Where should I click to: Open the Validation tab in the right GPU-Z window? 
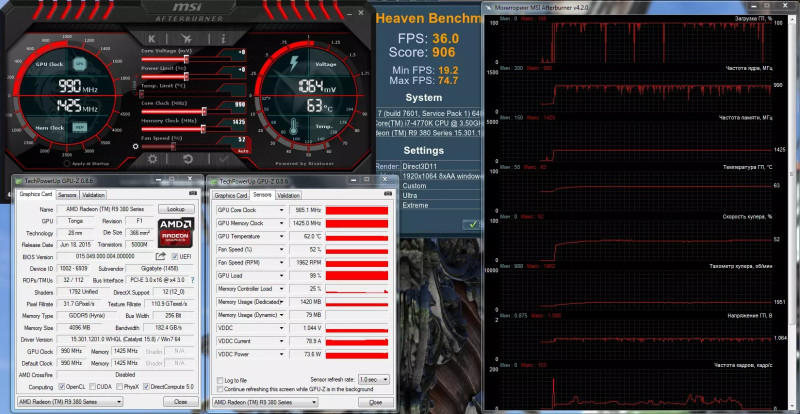pos(289,195)
